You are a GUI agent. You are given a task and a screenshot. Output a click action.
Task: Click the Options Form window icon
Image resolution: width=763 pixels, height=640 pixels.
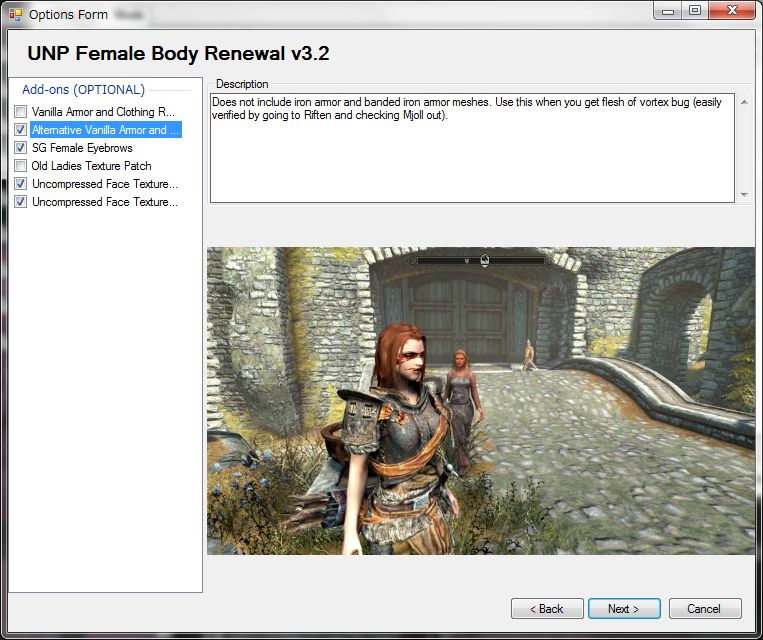tap(16, 15)
